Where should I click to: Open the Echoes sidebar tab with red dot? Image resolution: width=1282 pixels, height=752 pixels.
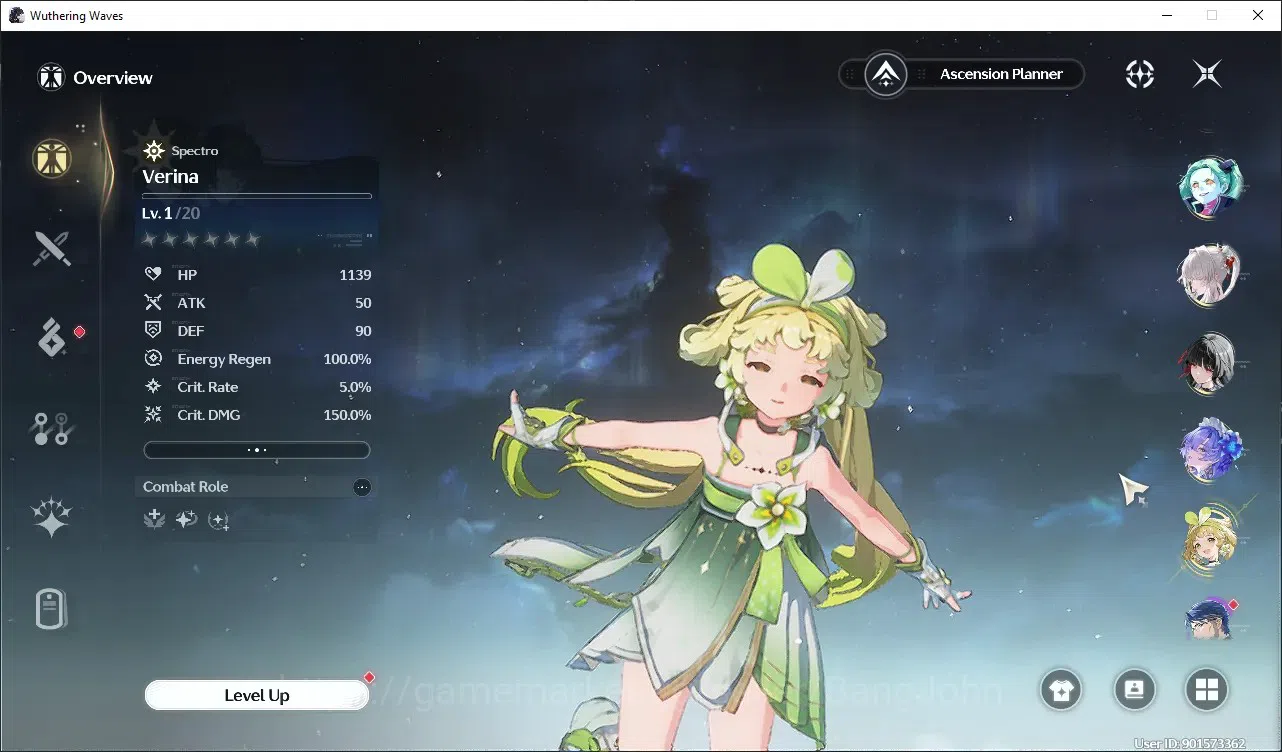(52, 338)
